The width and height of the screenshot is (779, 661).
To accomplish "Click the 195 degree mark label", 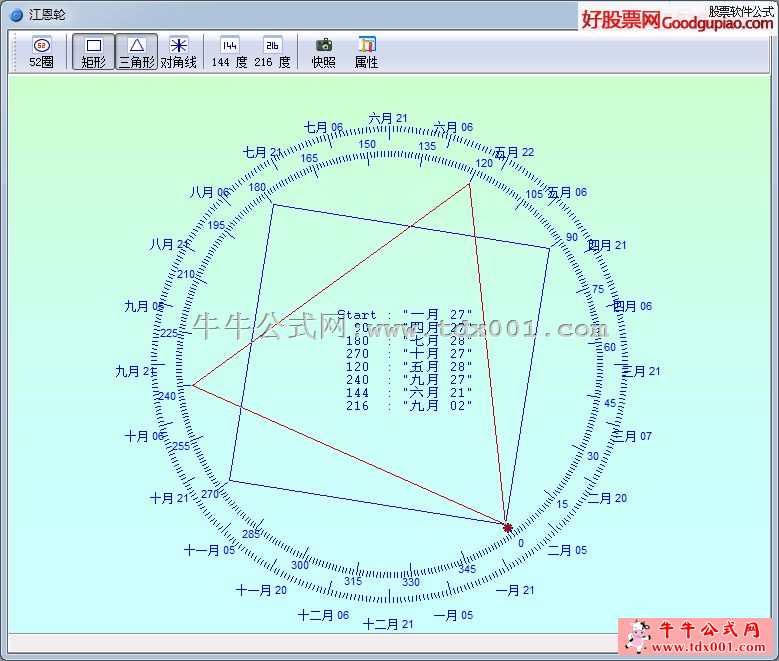I will click(216, 225).
